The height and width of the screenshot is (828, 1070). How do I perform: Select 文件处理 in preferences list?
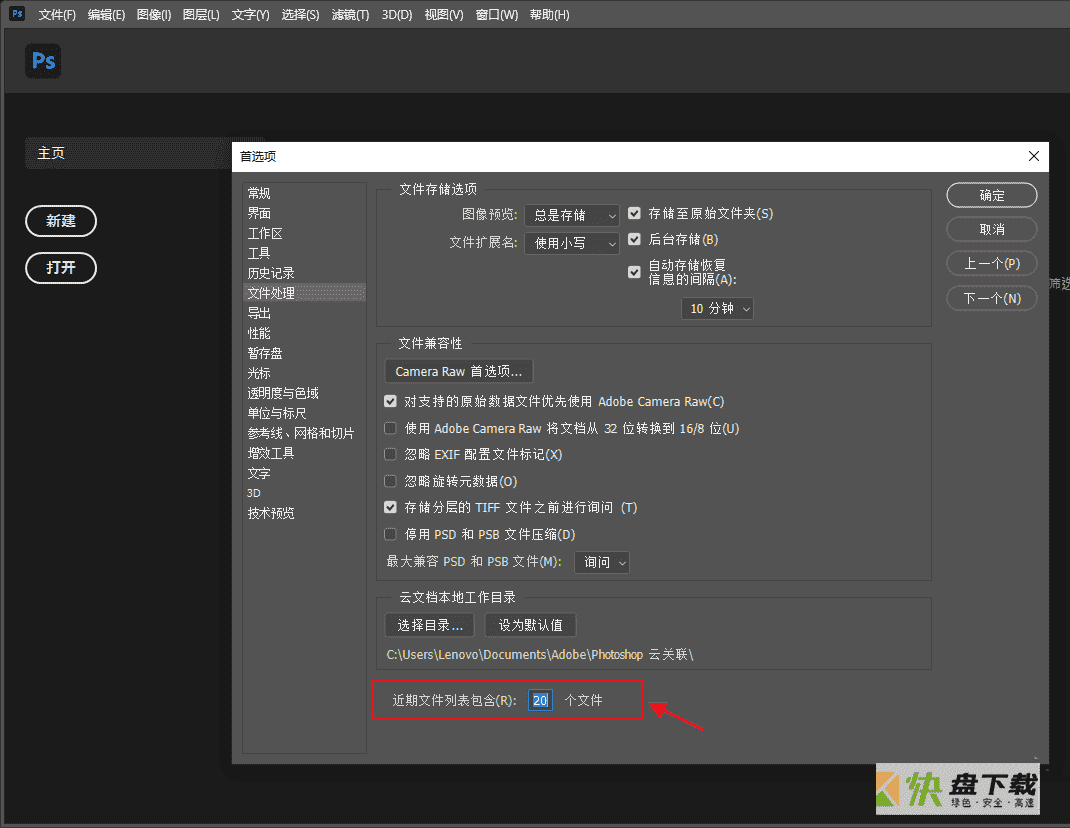(304, 293)
